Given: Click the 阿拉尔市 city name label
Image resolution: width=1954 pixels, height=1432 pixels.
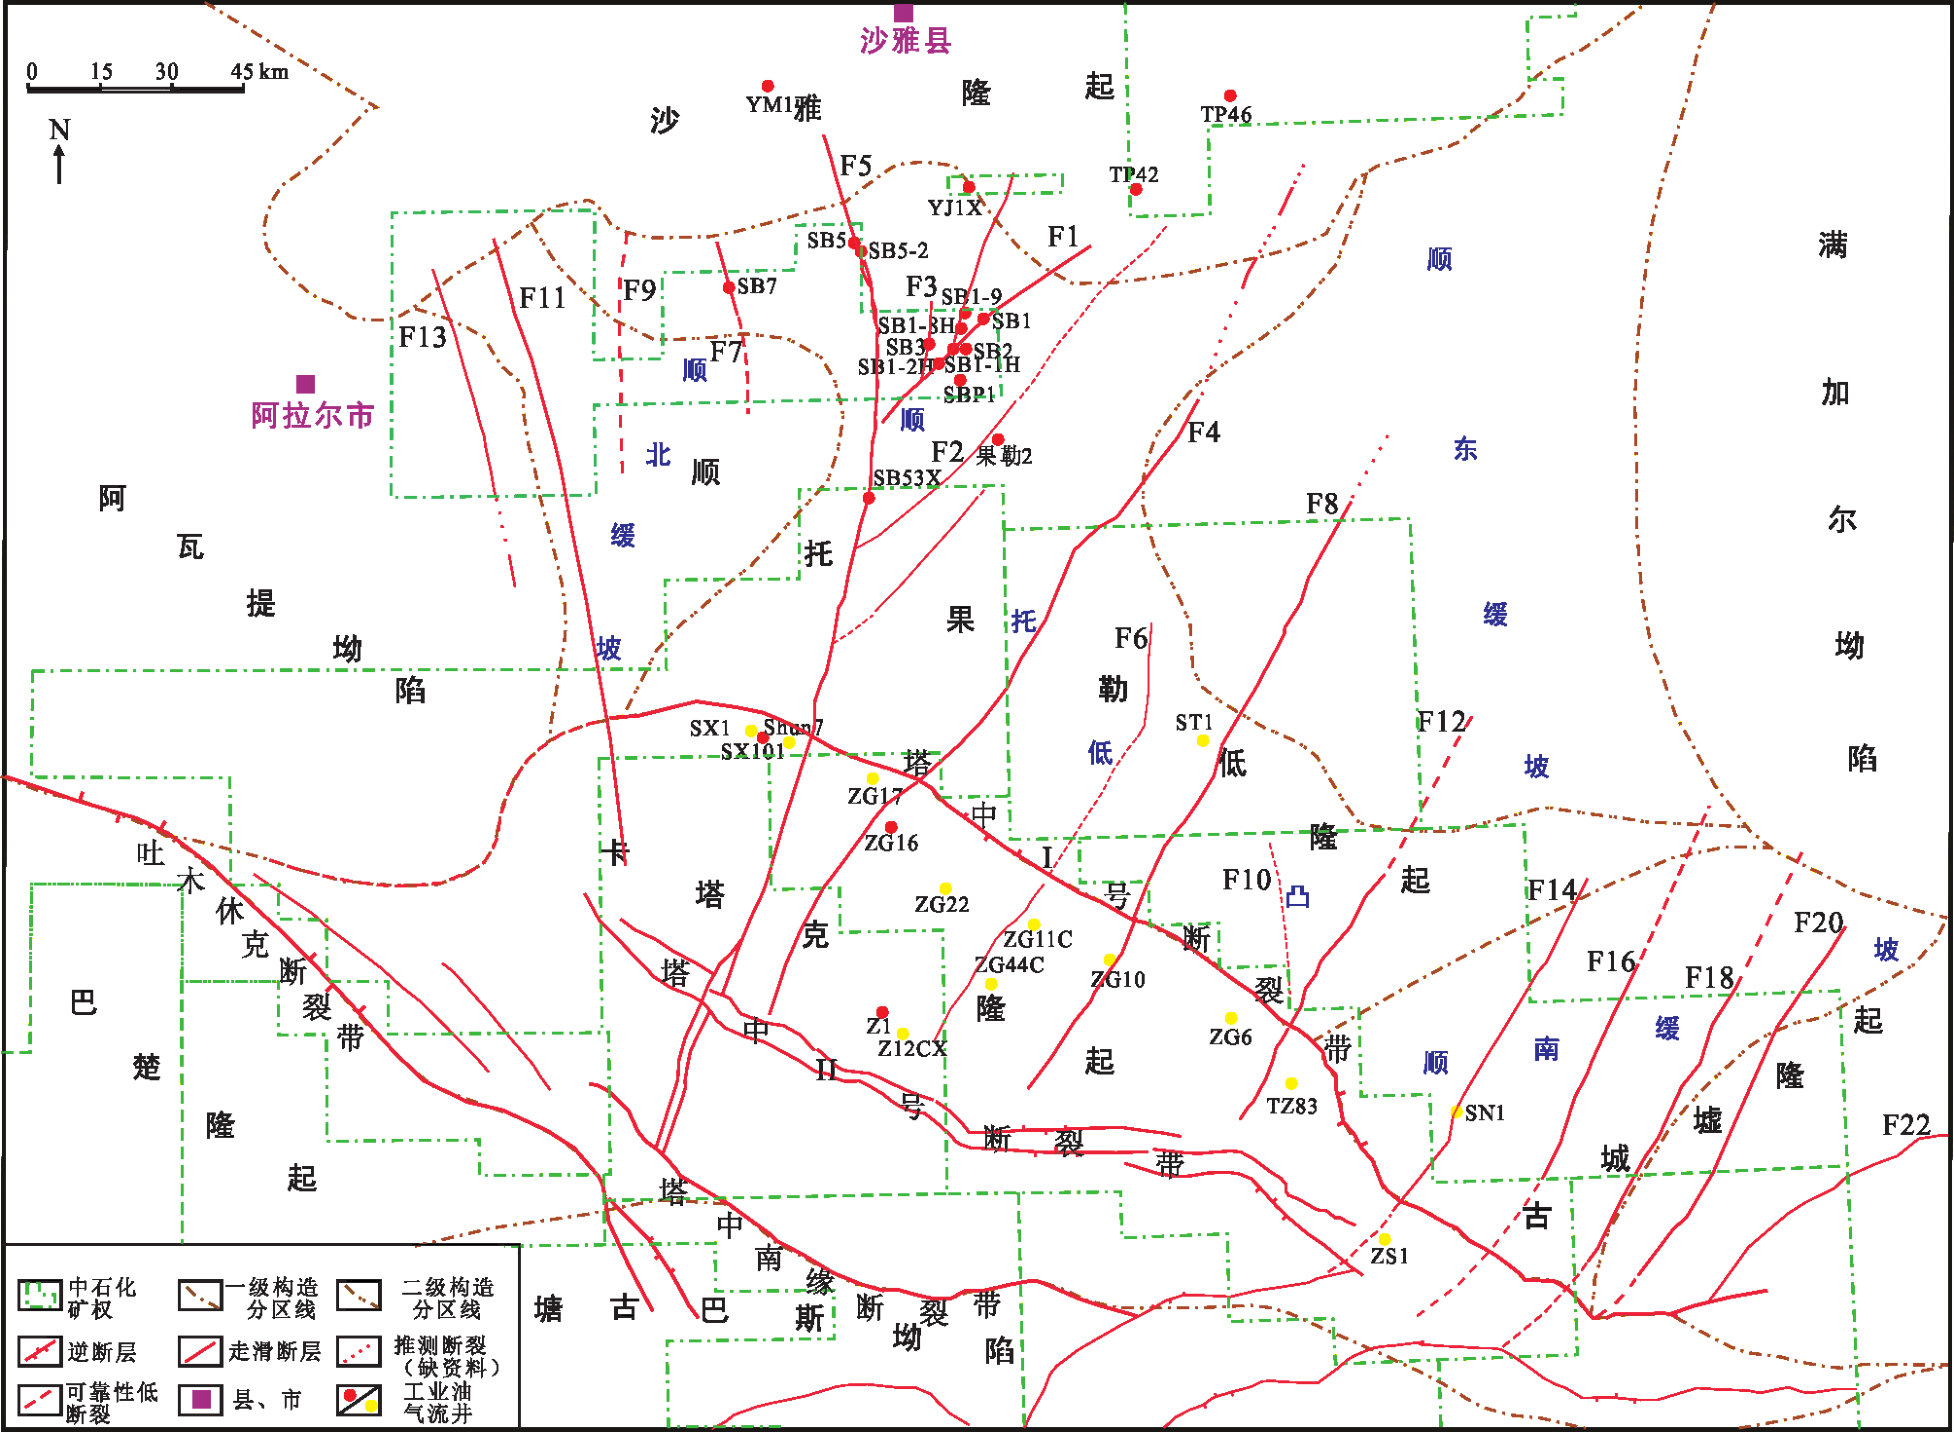Looking at the screenshot, I should (313, 415).
